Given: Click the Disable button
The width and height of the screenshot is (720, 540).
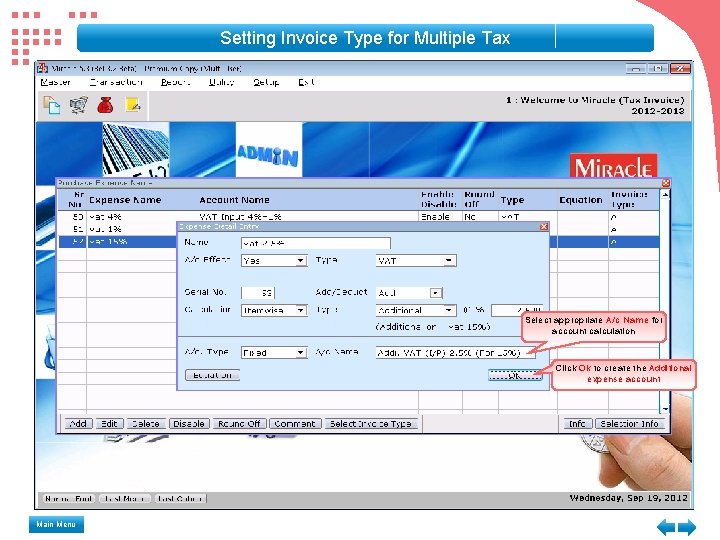Looking at the screenshot, I should [189, 423].
